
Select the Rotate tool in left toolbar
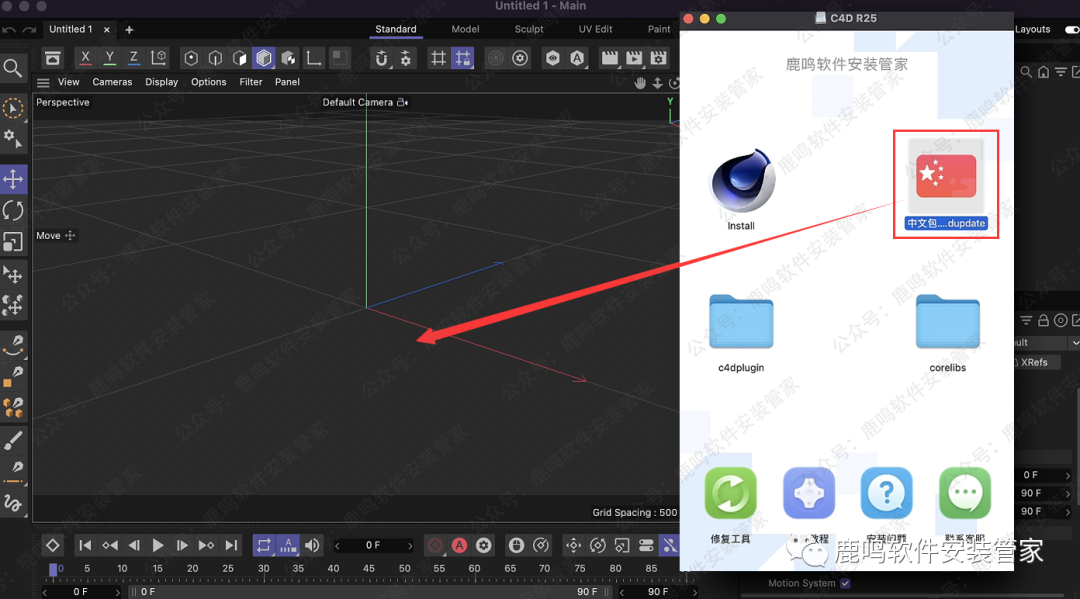13,210
